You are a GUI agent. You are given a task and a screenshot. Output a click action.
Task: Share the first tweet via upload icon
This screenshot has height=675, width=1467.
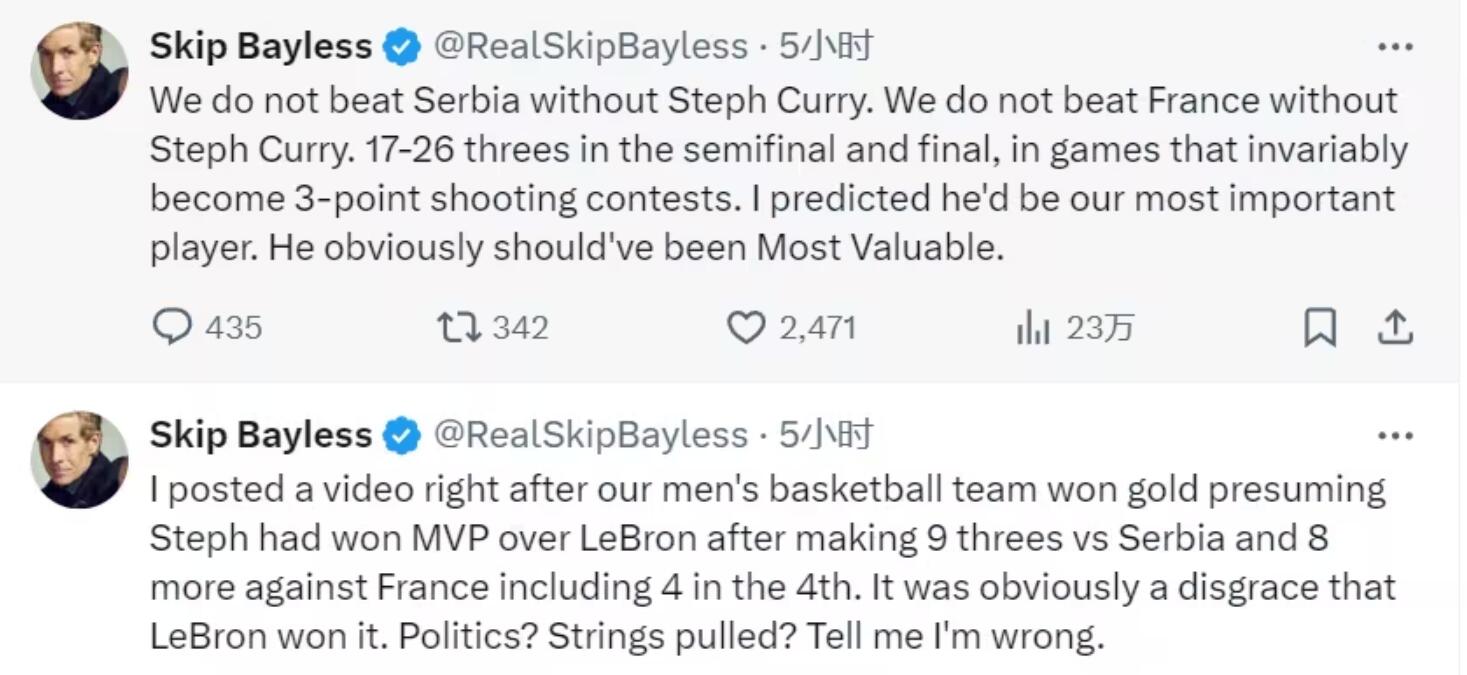(1394, 328)
